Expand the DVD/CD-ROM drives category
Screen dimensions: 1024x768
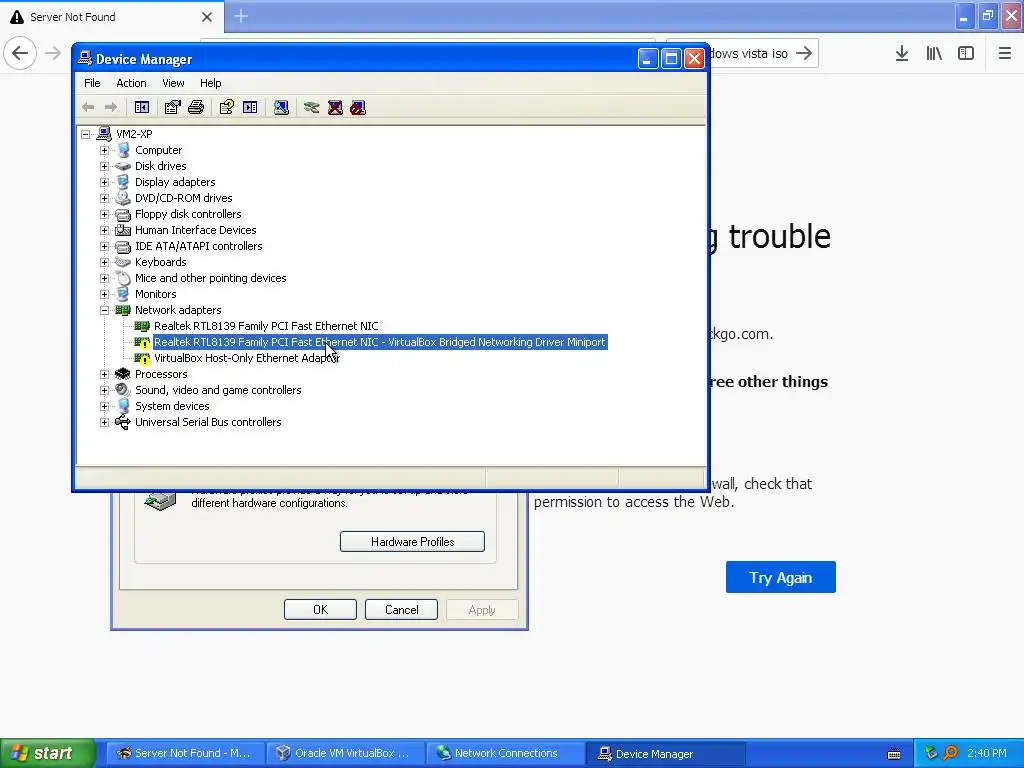104,198
